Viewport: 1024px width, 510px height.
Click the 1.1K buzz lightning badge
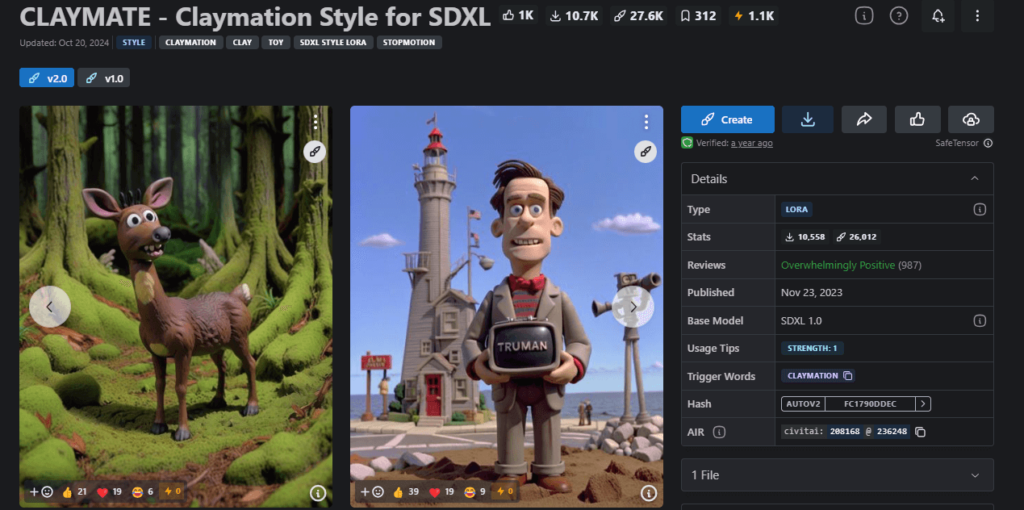(x=753, y=16)
